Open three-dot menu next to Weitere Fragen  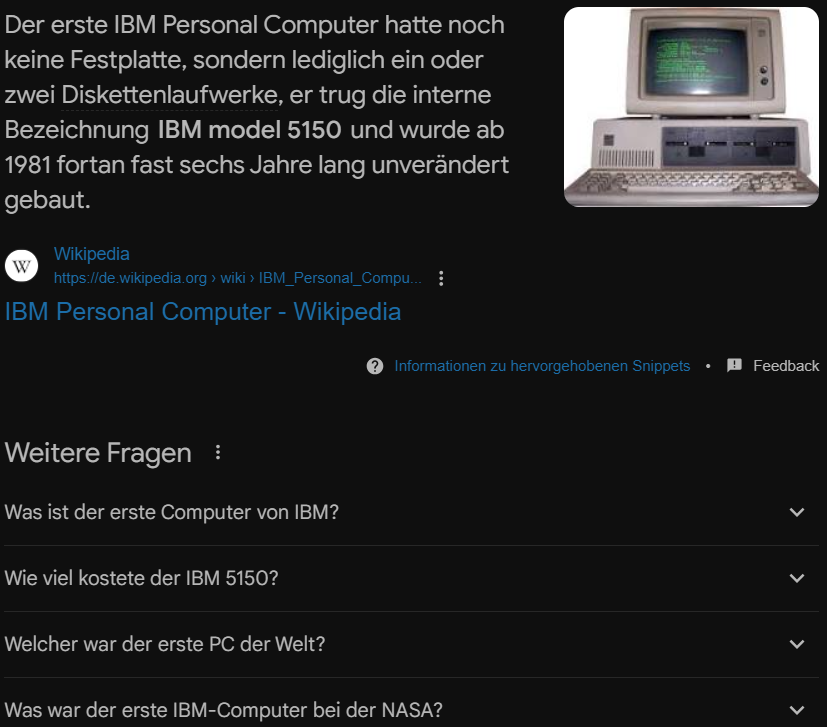coord(218,452)
